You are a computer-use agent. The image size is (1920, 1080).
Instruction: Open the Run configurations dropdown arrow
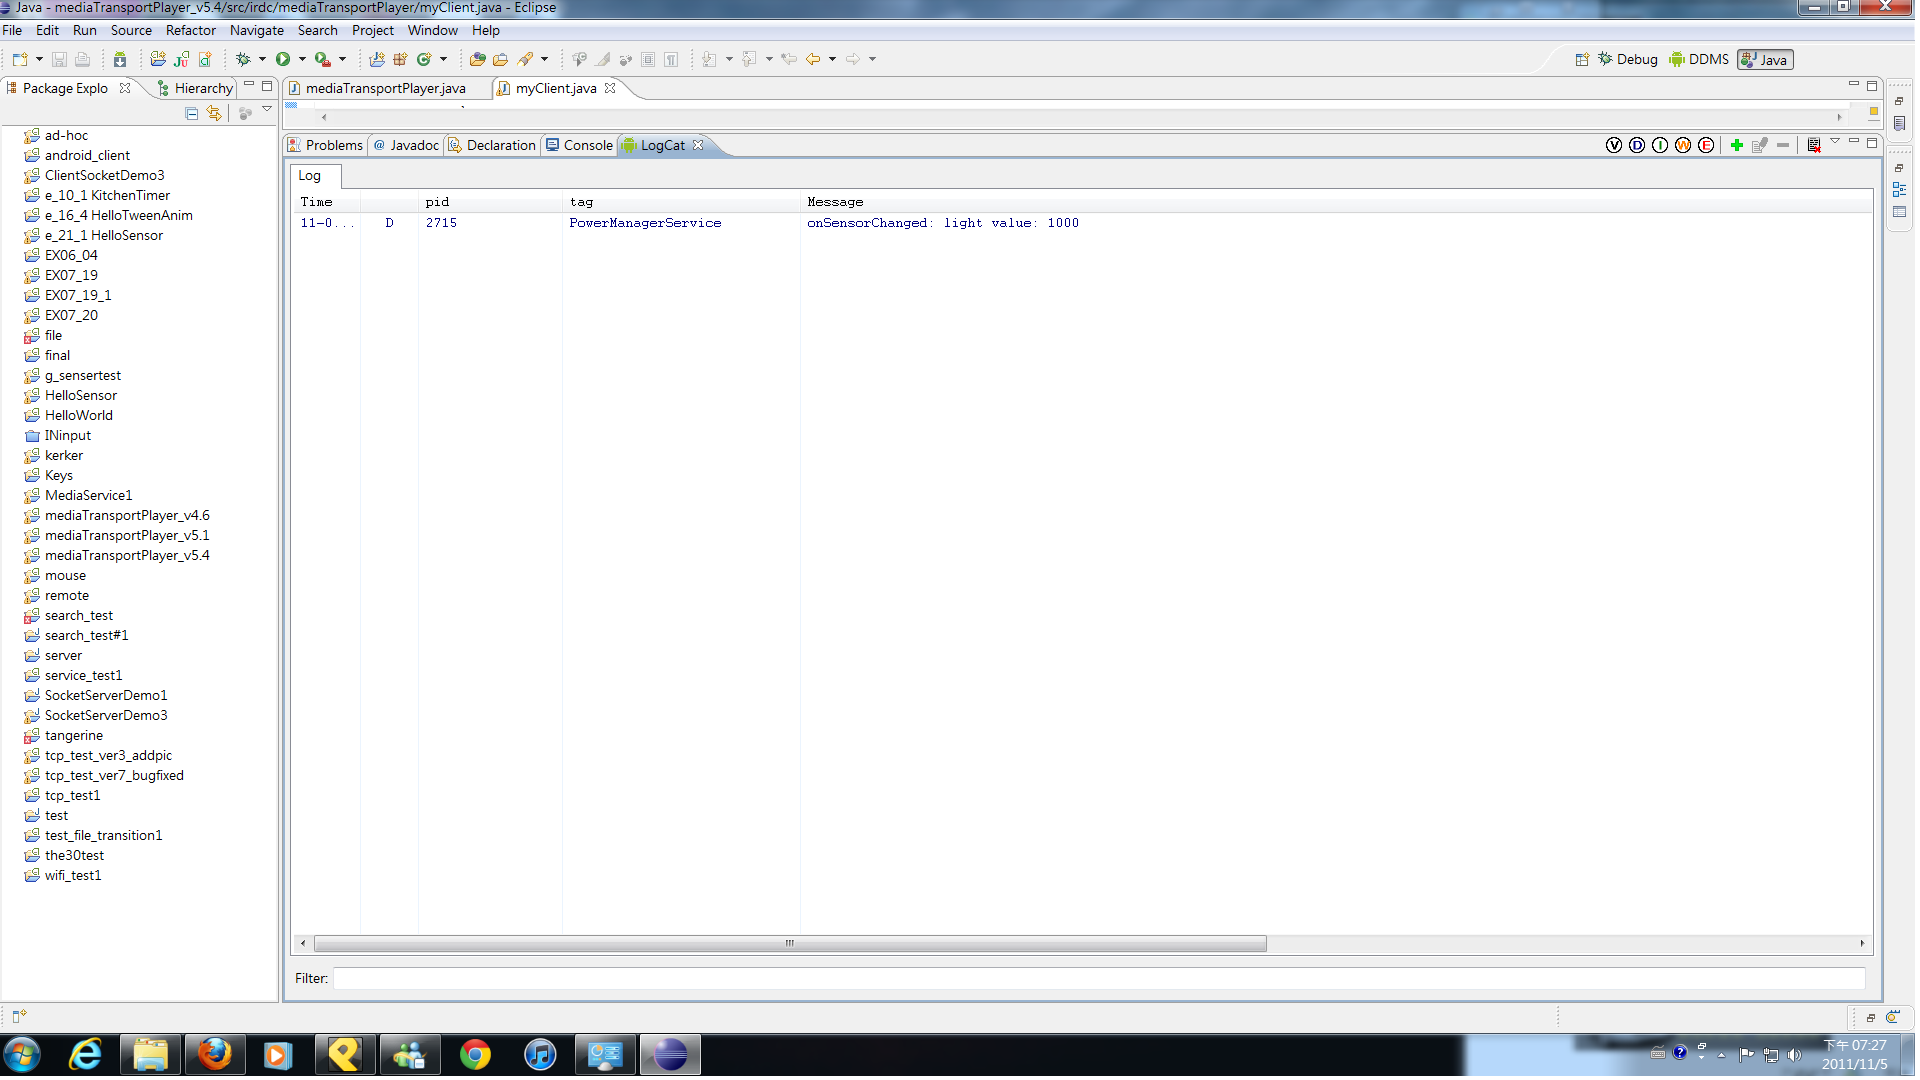(302, 60)
